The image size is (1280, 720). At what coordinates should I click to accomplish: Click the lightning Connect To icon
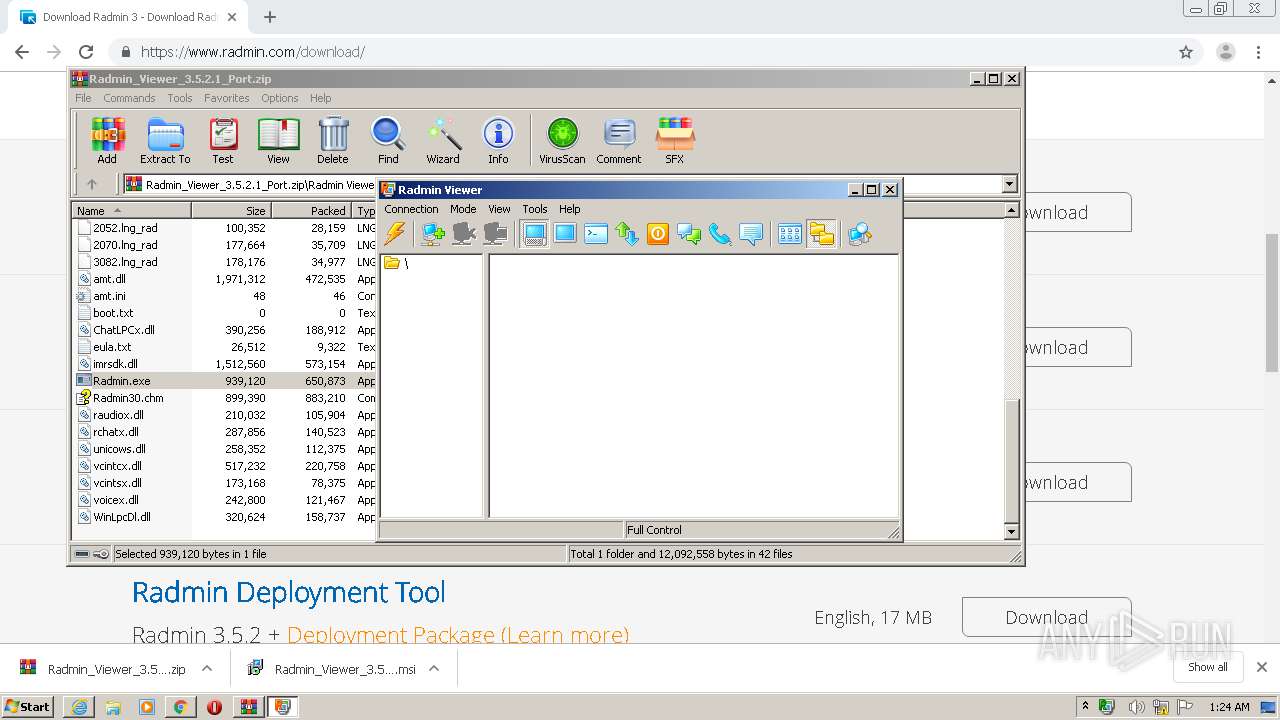(395, 234)
